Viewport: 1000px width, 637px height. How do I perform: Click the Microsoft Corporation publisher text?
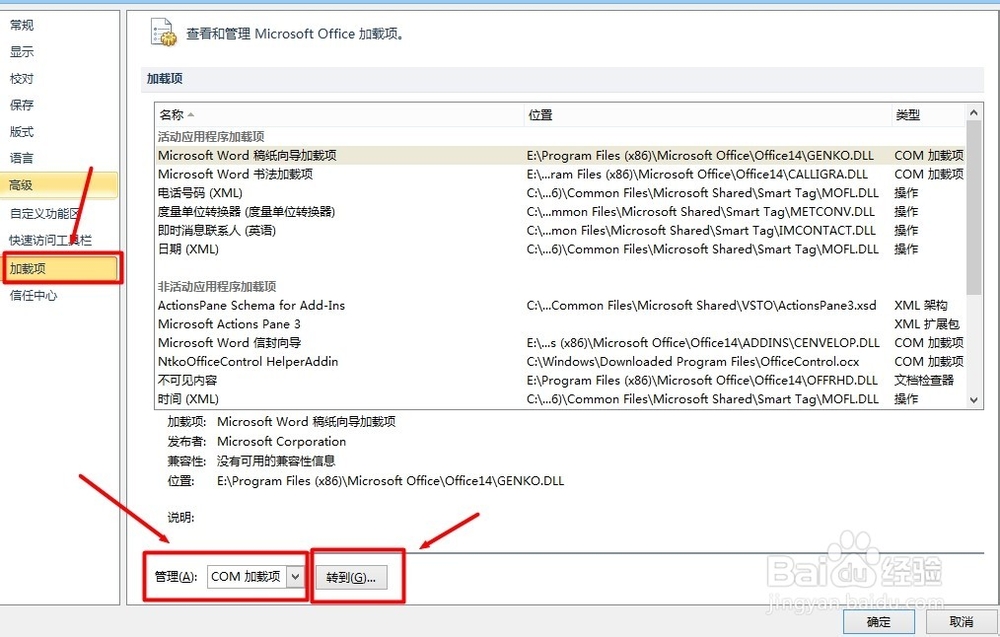(x=281, y=441)
